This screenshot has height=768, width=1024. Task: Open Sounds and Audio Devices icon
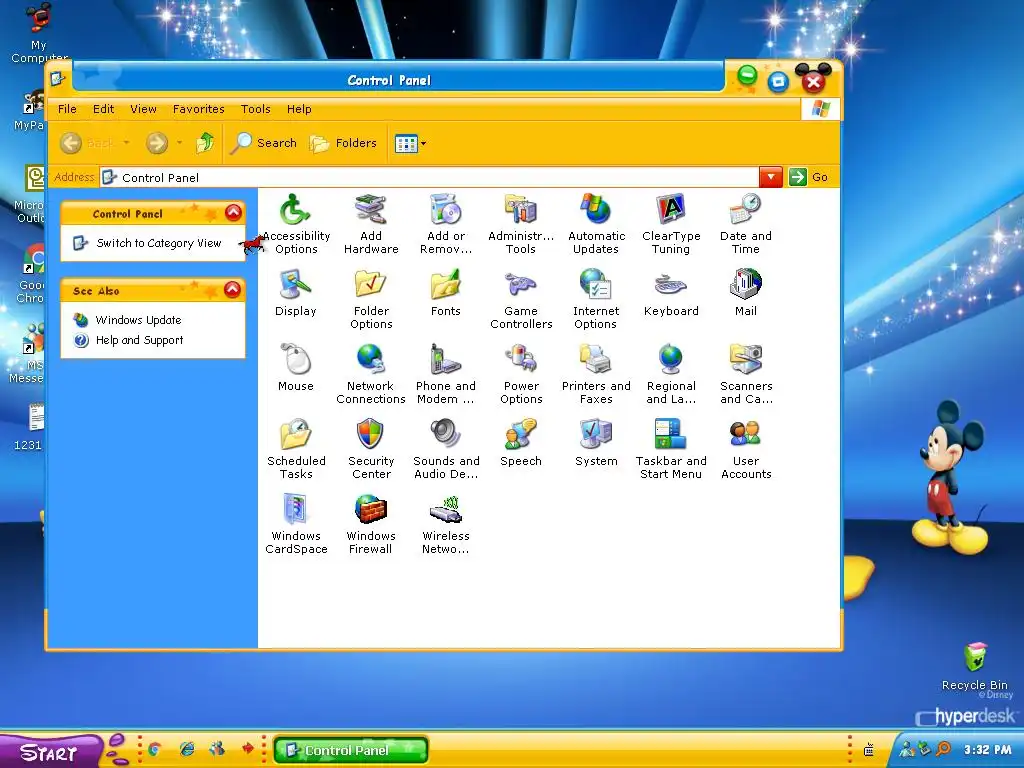(x=446, y=449)
